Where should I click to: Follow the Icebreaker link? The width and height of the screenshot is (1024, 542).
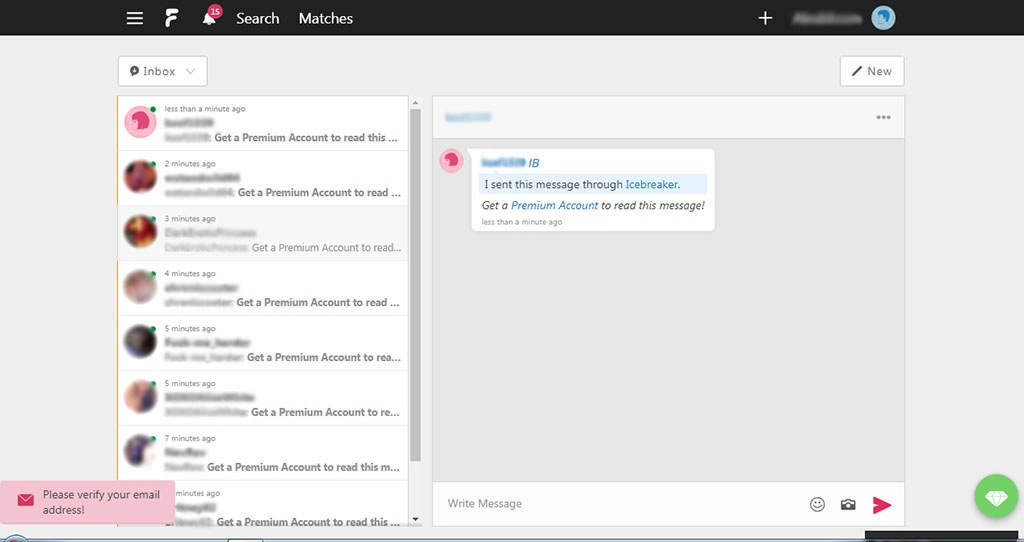[x=652, y=184]
